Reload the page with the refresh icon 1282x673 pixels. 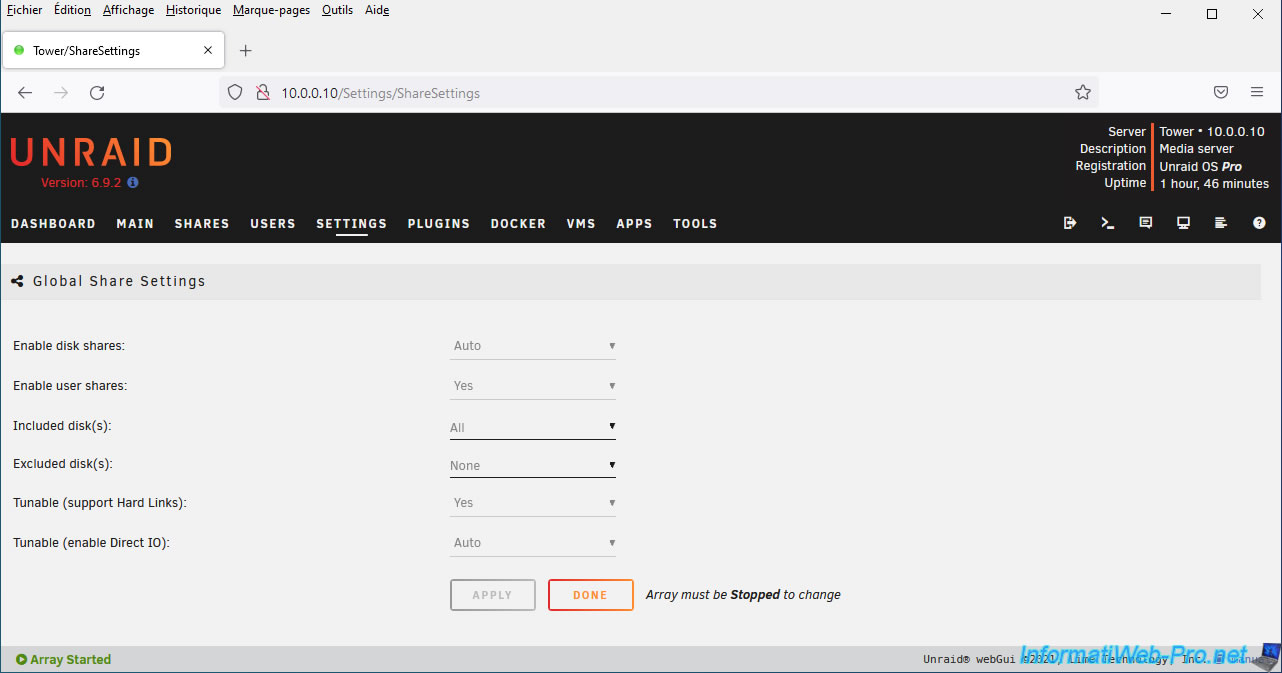97,92
